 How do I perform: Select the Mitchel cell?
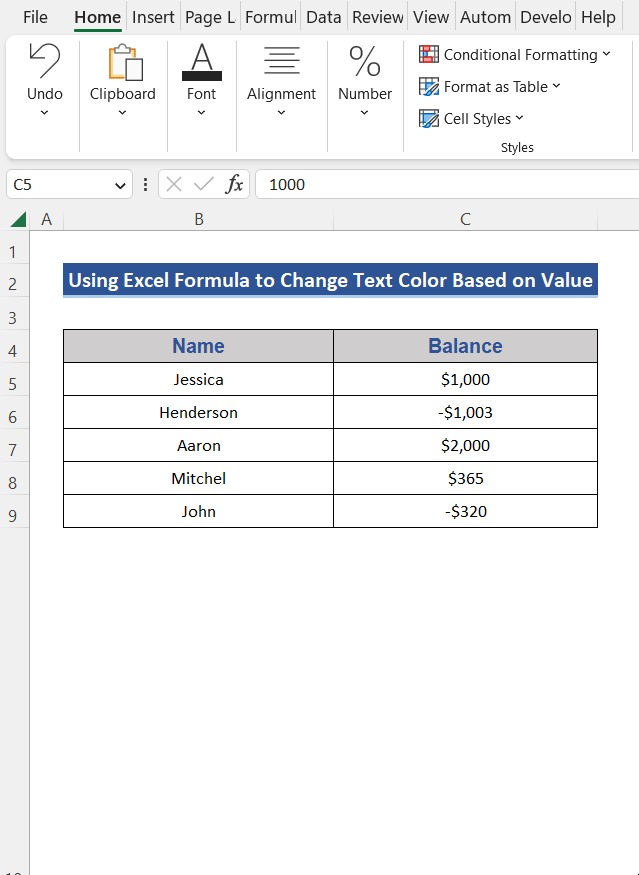(199, 478)
